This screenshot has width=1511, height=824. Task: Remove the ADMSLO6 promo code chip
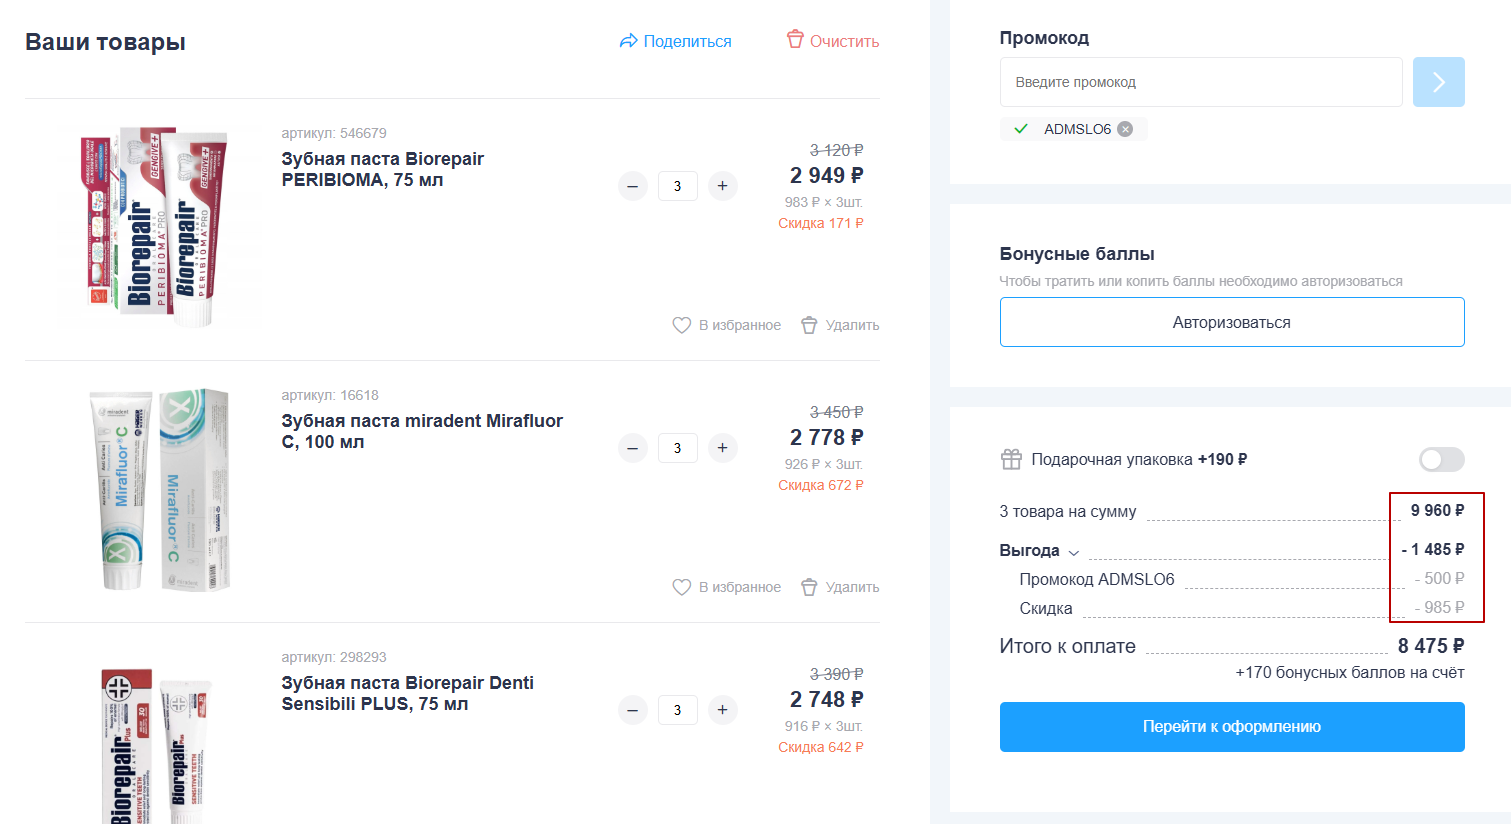point(1125,129)
